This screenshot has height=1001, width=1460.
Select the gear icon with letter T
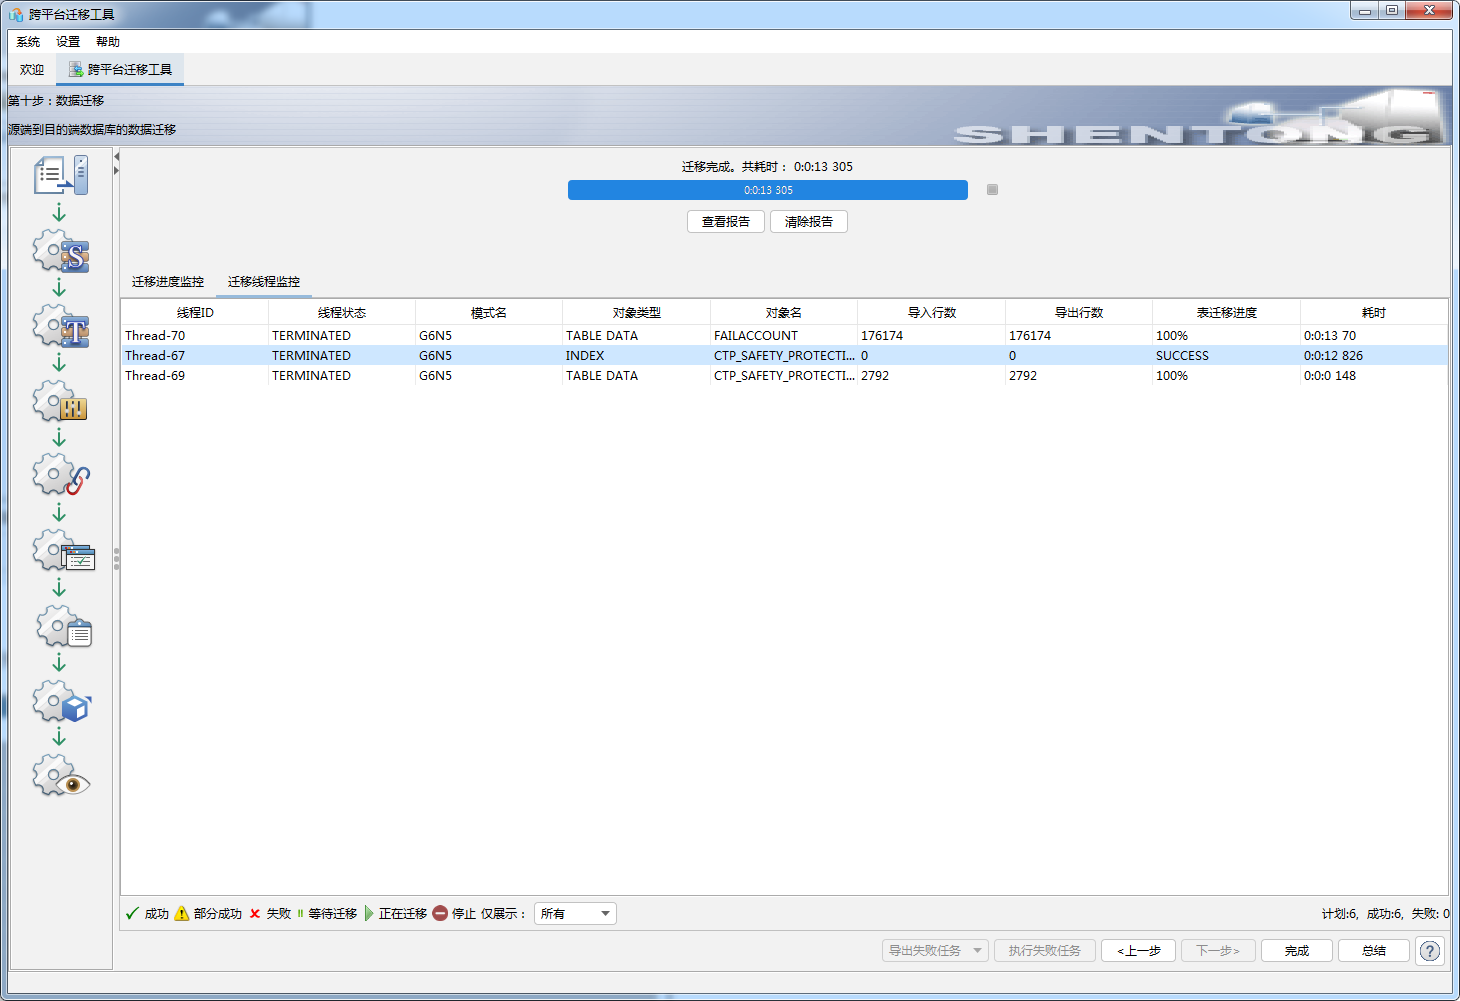tap(61, 327)
